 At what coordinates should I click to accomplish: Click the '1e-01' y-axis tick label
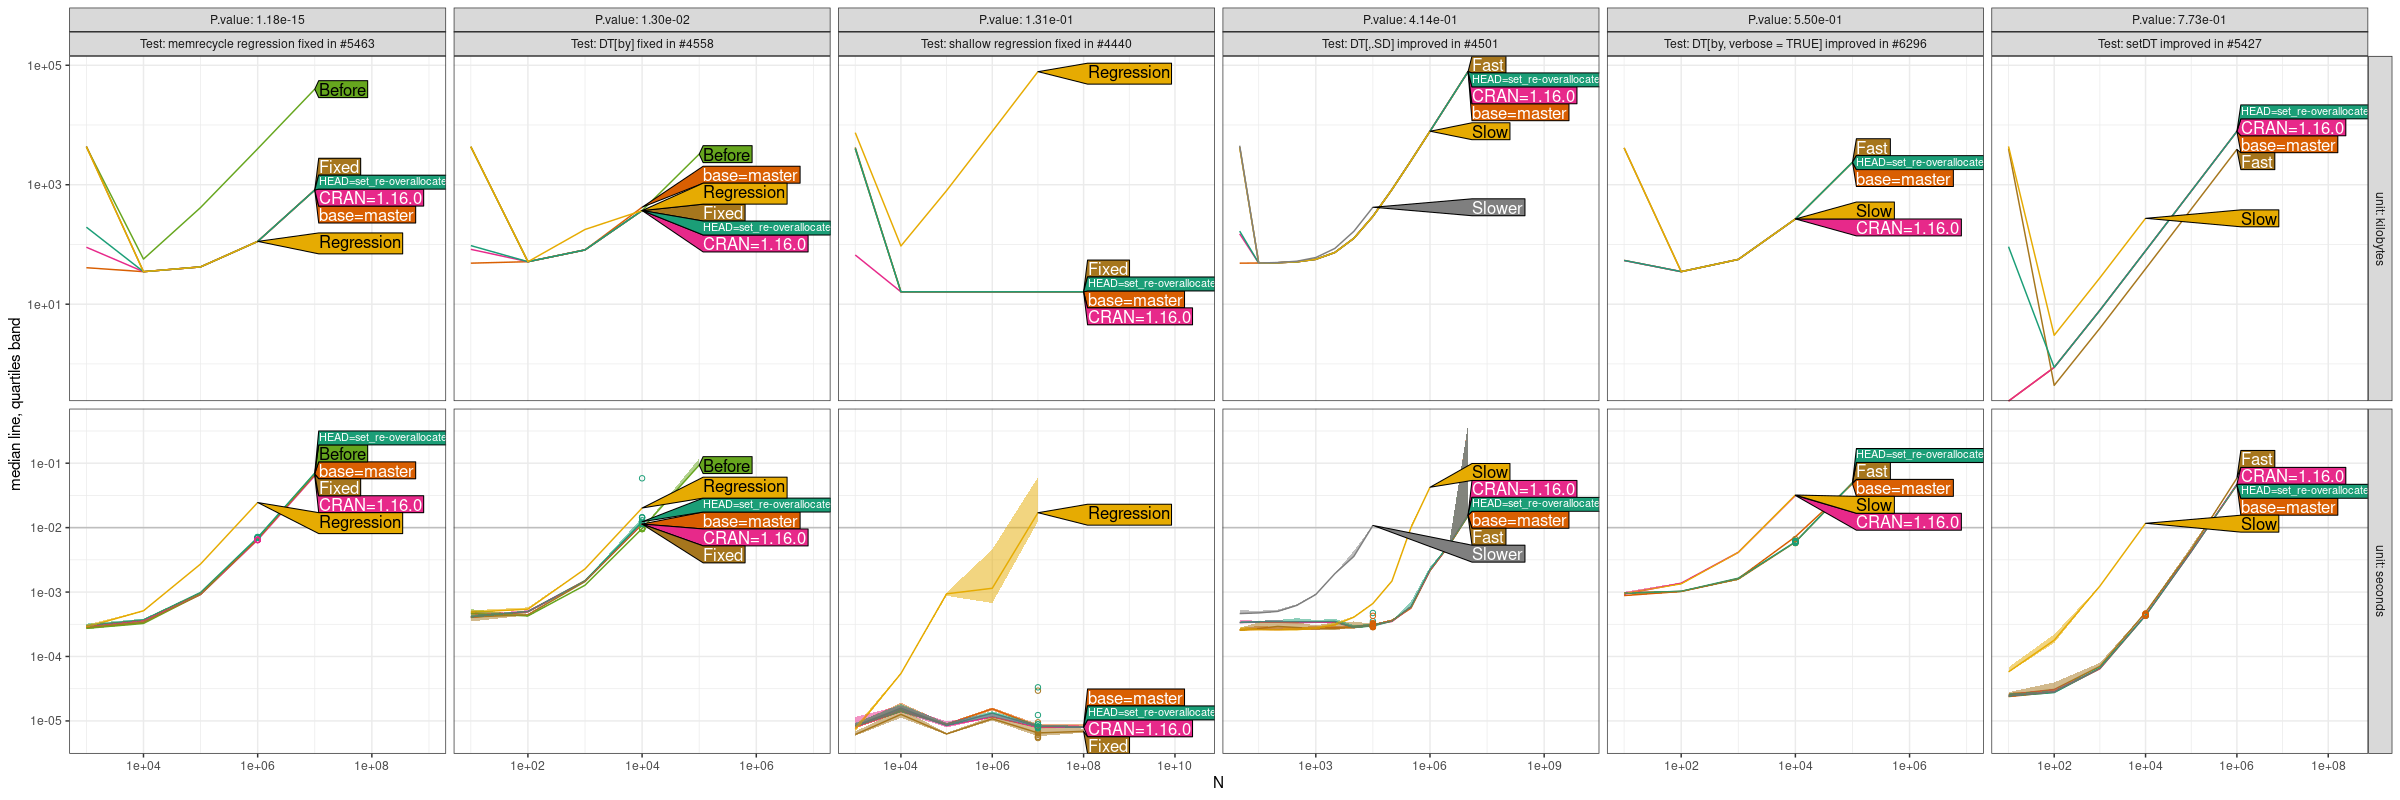click(45, 464)
